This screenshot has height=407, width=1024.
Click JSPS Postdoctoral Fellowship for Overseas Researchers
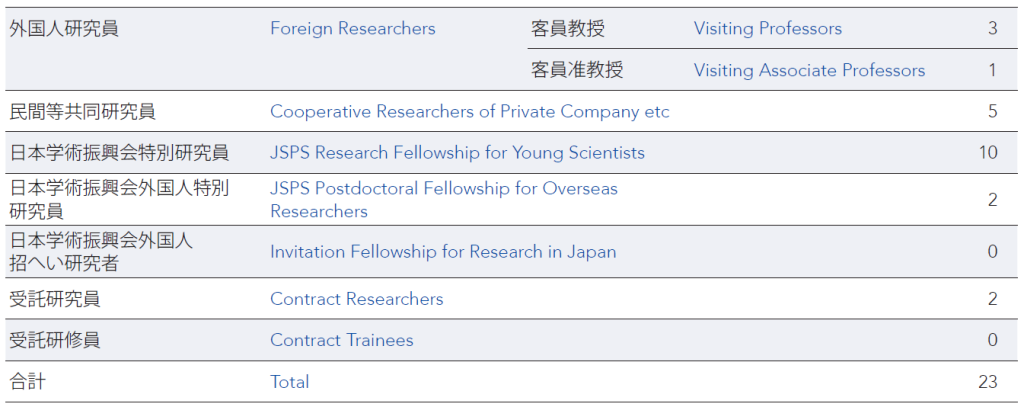coord(444,200)
